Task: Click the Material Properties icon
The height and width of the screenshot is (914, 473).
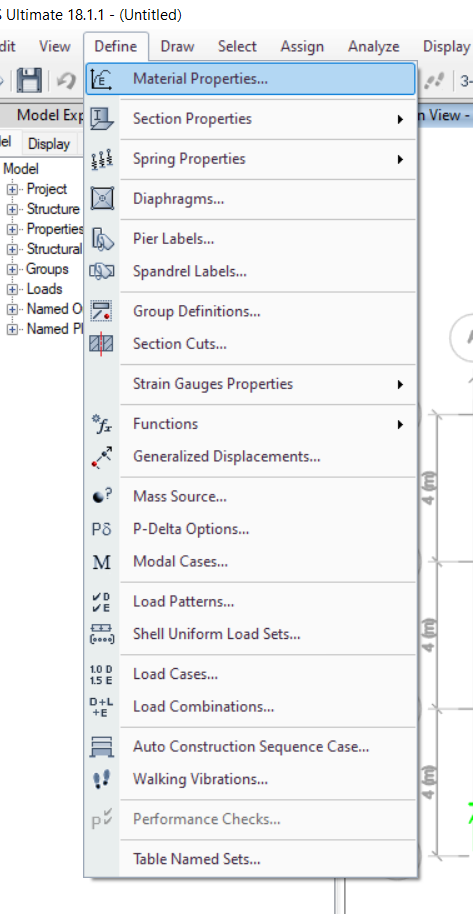Action: click(x=102, y=79)
